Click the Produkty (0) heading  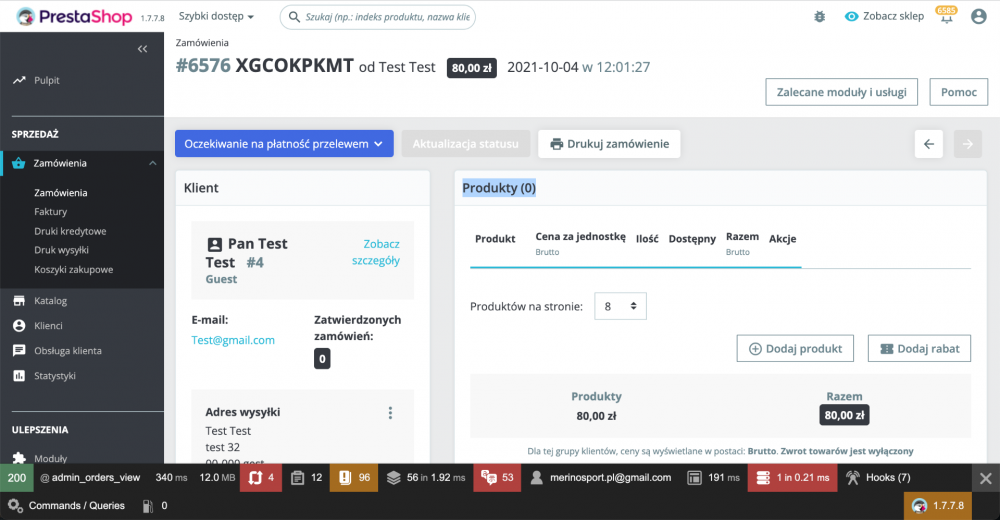coord(499,188)
